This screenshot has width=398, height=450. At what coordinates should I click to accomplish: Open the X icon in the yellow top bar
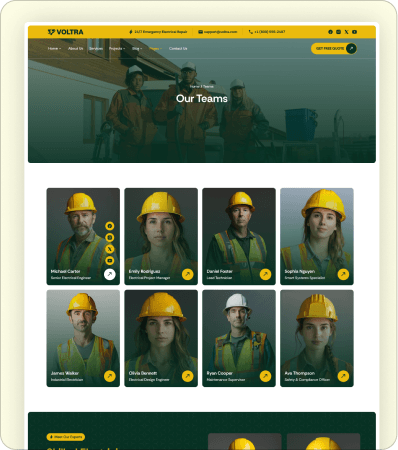coord(346,32)
